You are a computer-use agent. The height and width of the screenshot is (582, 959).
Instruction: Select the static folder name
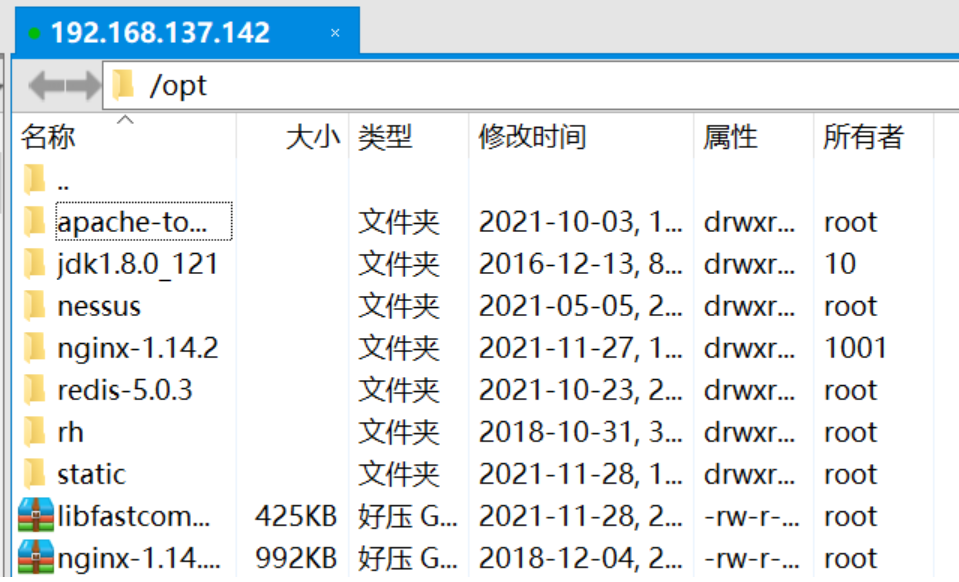click(x=92, y=474)
